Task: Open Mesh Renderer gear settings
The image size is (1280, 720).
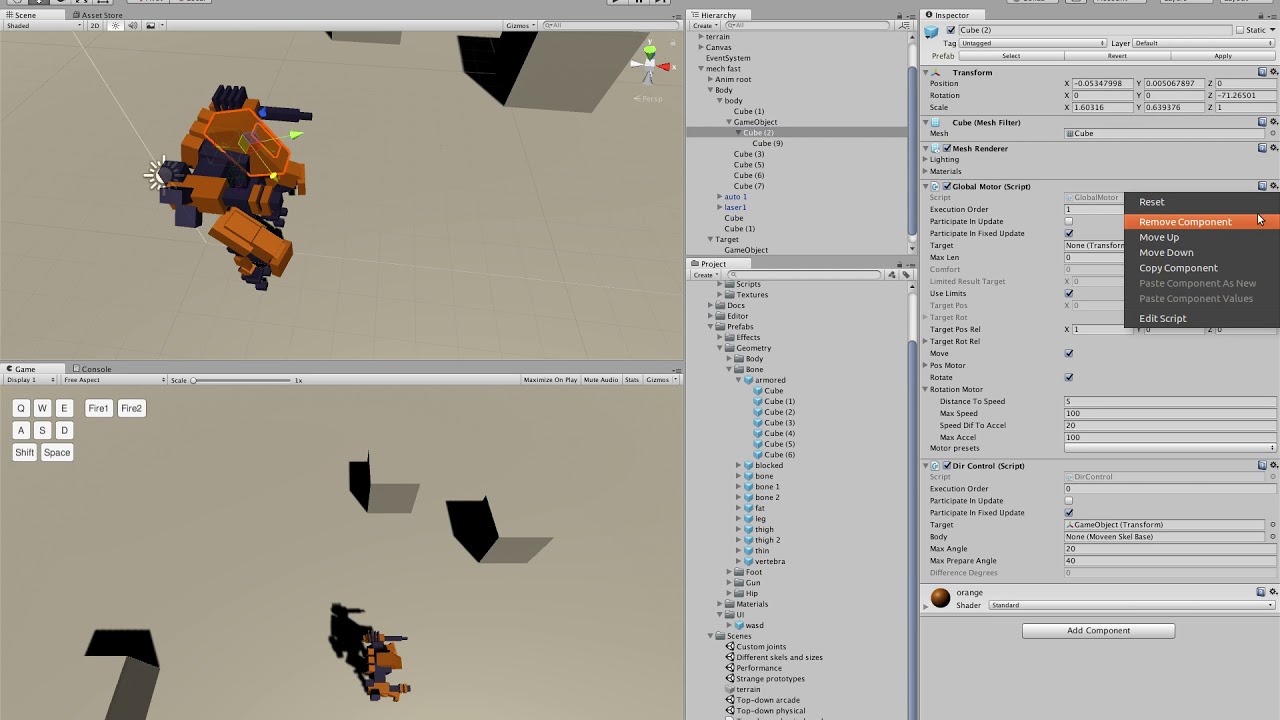Action: click(1274, 148)
